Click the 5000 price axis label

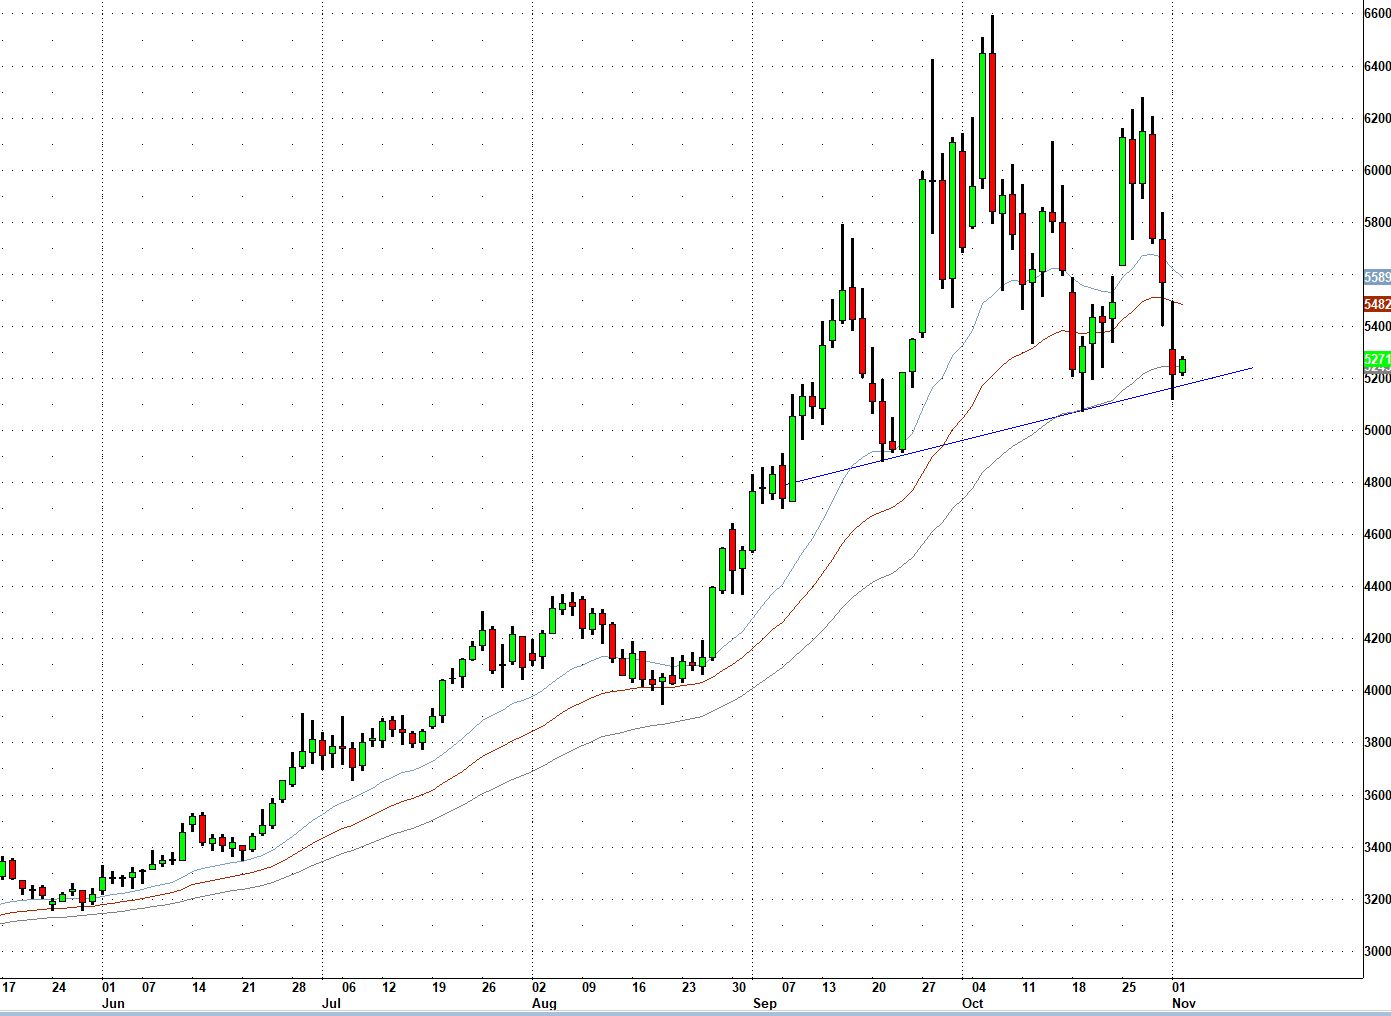[x=1377, y=430]
